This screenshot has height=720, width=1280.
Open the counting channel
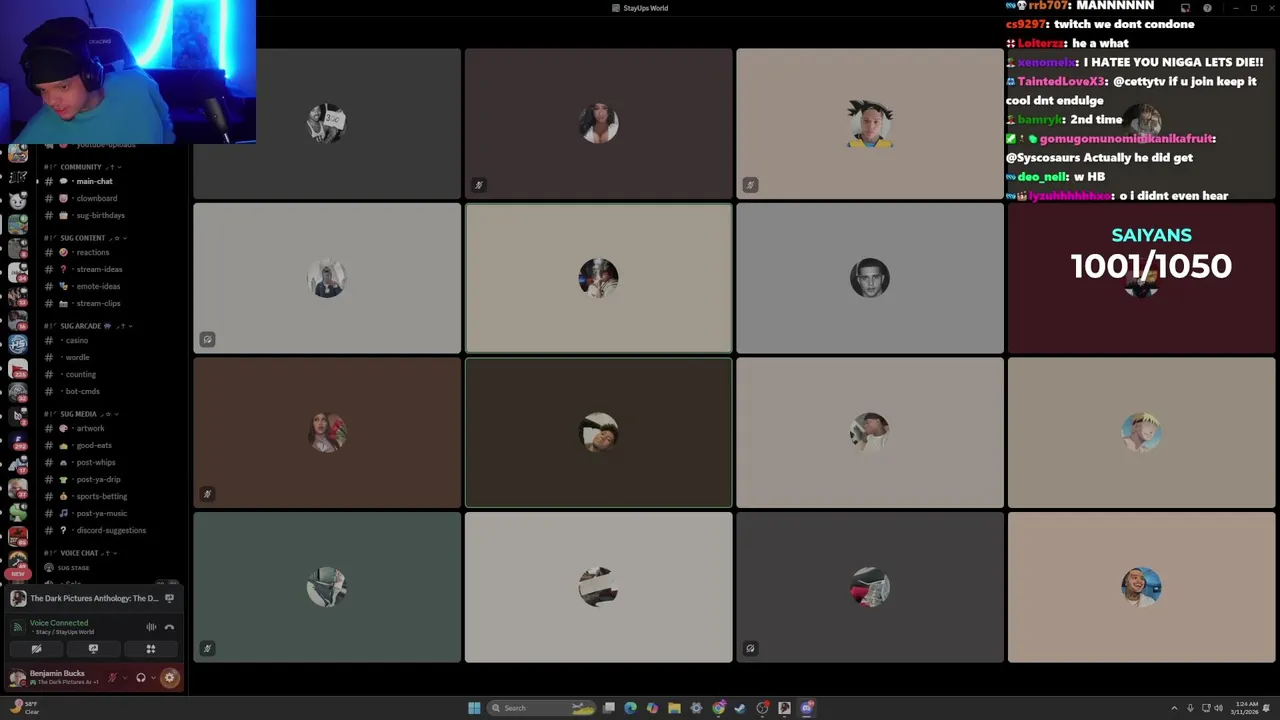pyautogui.click(x=80, y=374)
